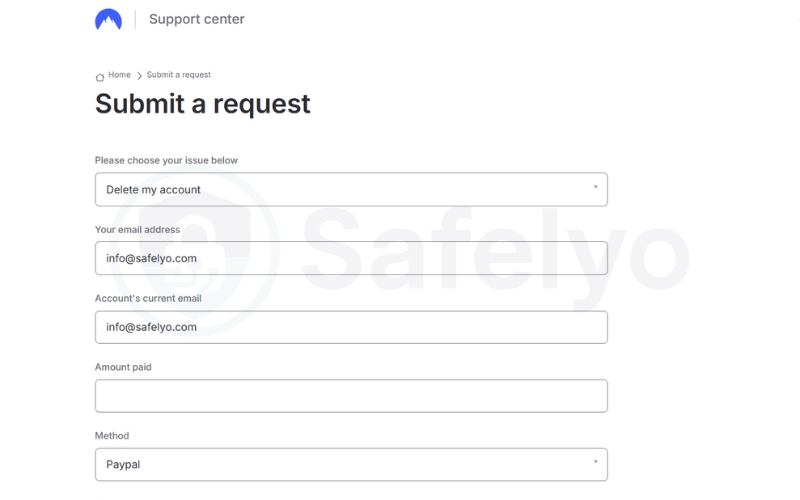Click the 'Submit a request' page heading

click(203, 104)
